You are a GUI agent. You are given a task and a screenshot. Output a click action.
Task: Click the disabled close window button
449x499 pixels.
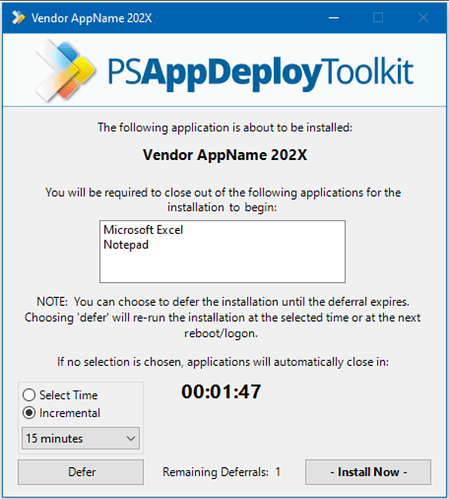pyautogui.click(x=423, y=17)
